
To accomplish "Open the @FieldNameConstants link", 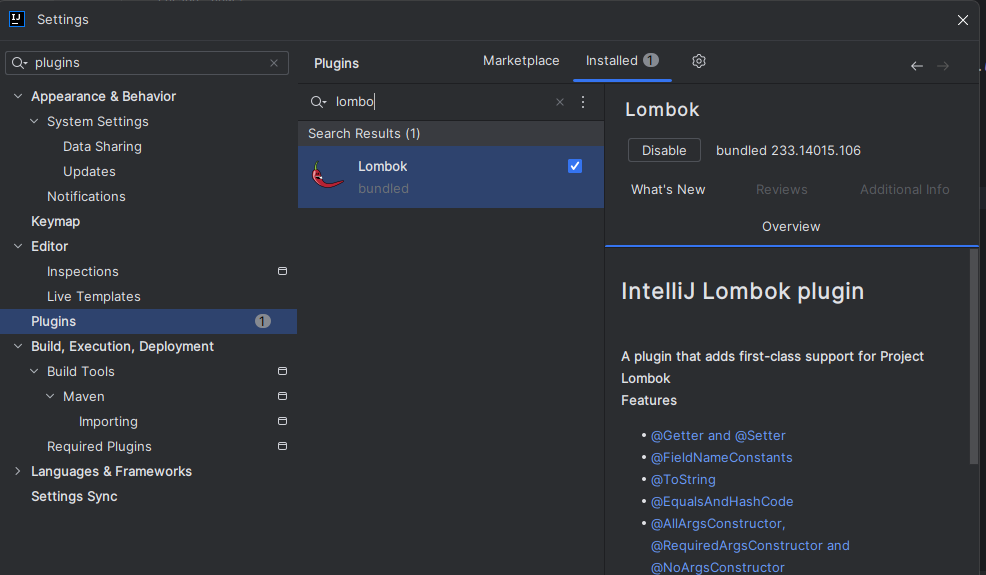I will tap(721, 457).
